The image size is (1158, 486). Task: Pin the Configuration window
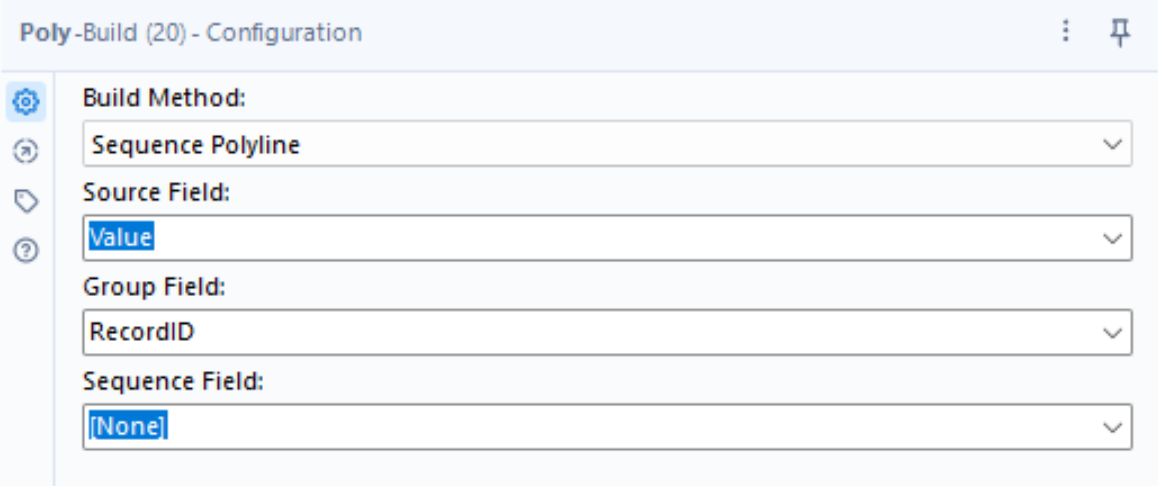[x=1120, y=32]
